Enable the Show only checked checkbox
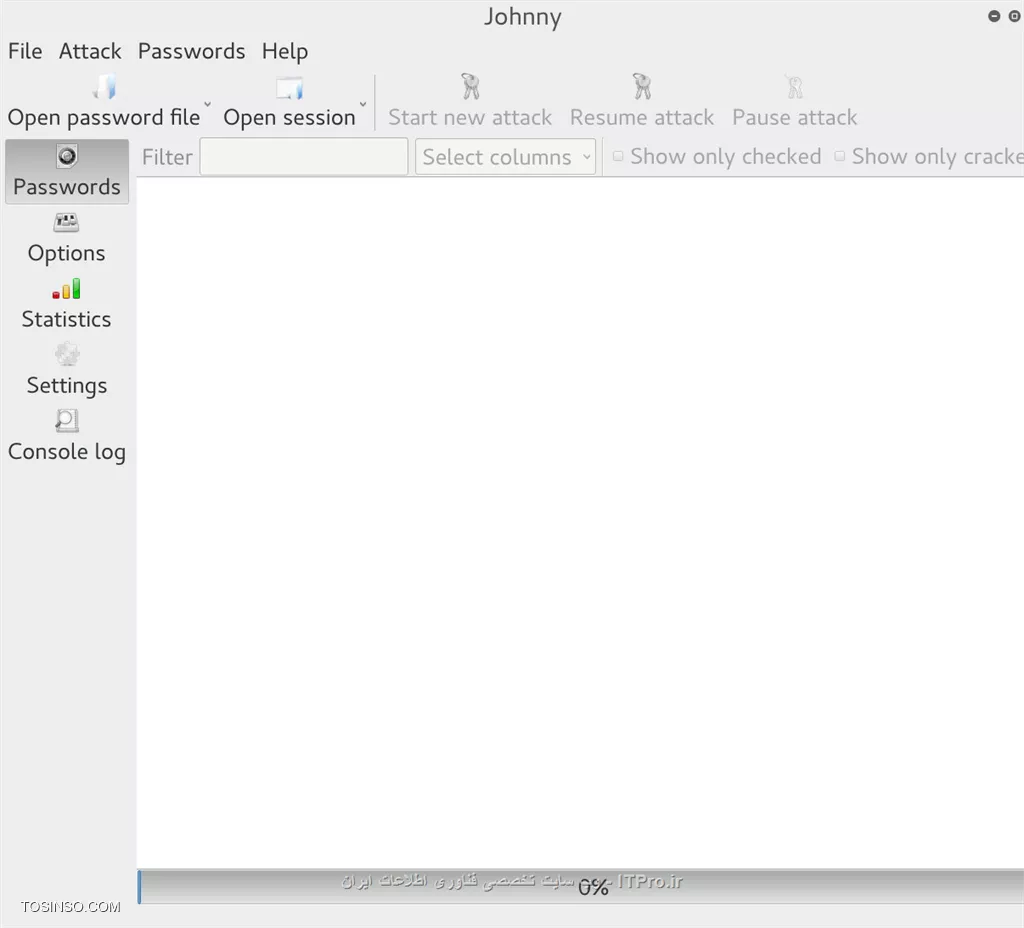This screenshot has height=928, width=1024. click(618, 156)
